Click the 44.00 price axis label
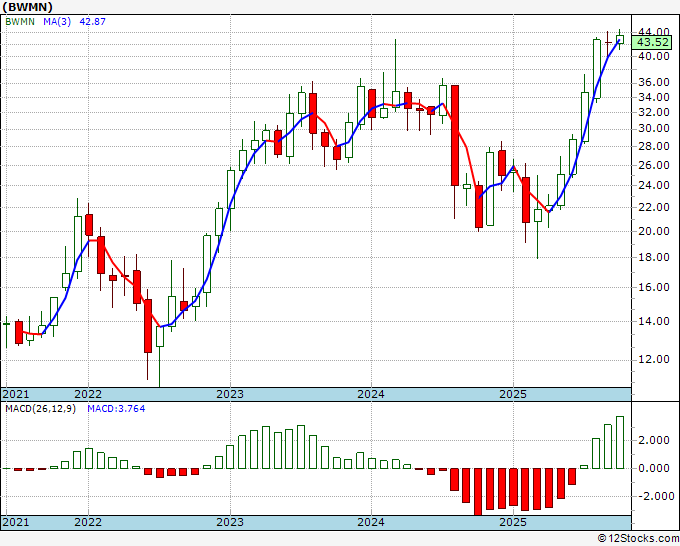The width and height of the screenshot is (680, 546). [653, 32]
